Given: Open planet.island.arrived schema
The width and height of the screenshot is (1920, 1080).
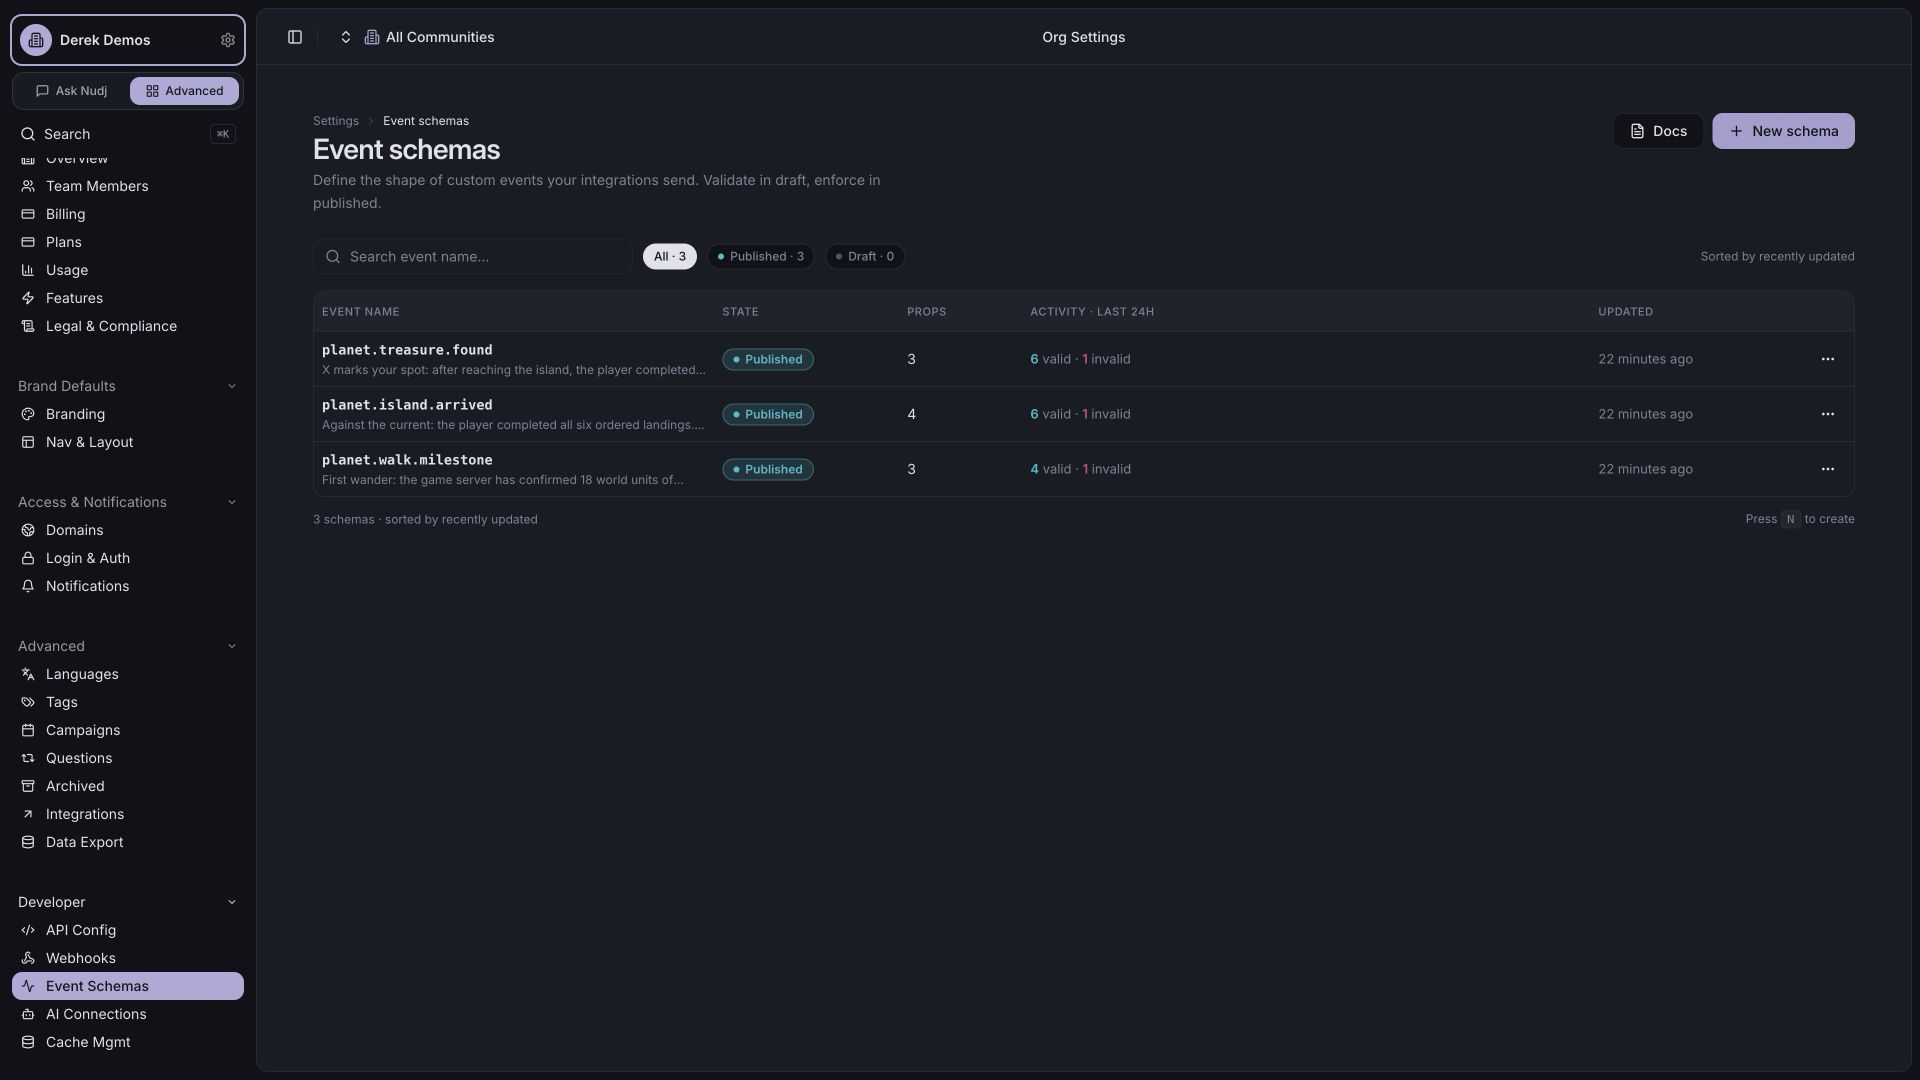Looking at the screenshot, I should [407, 405].
